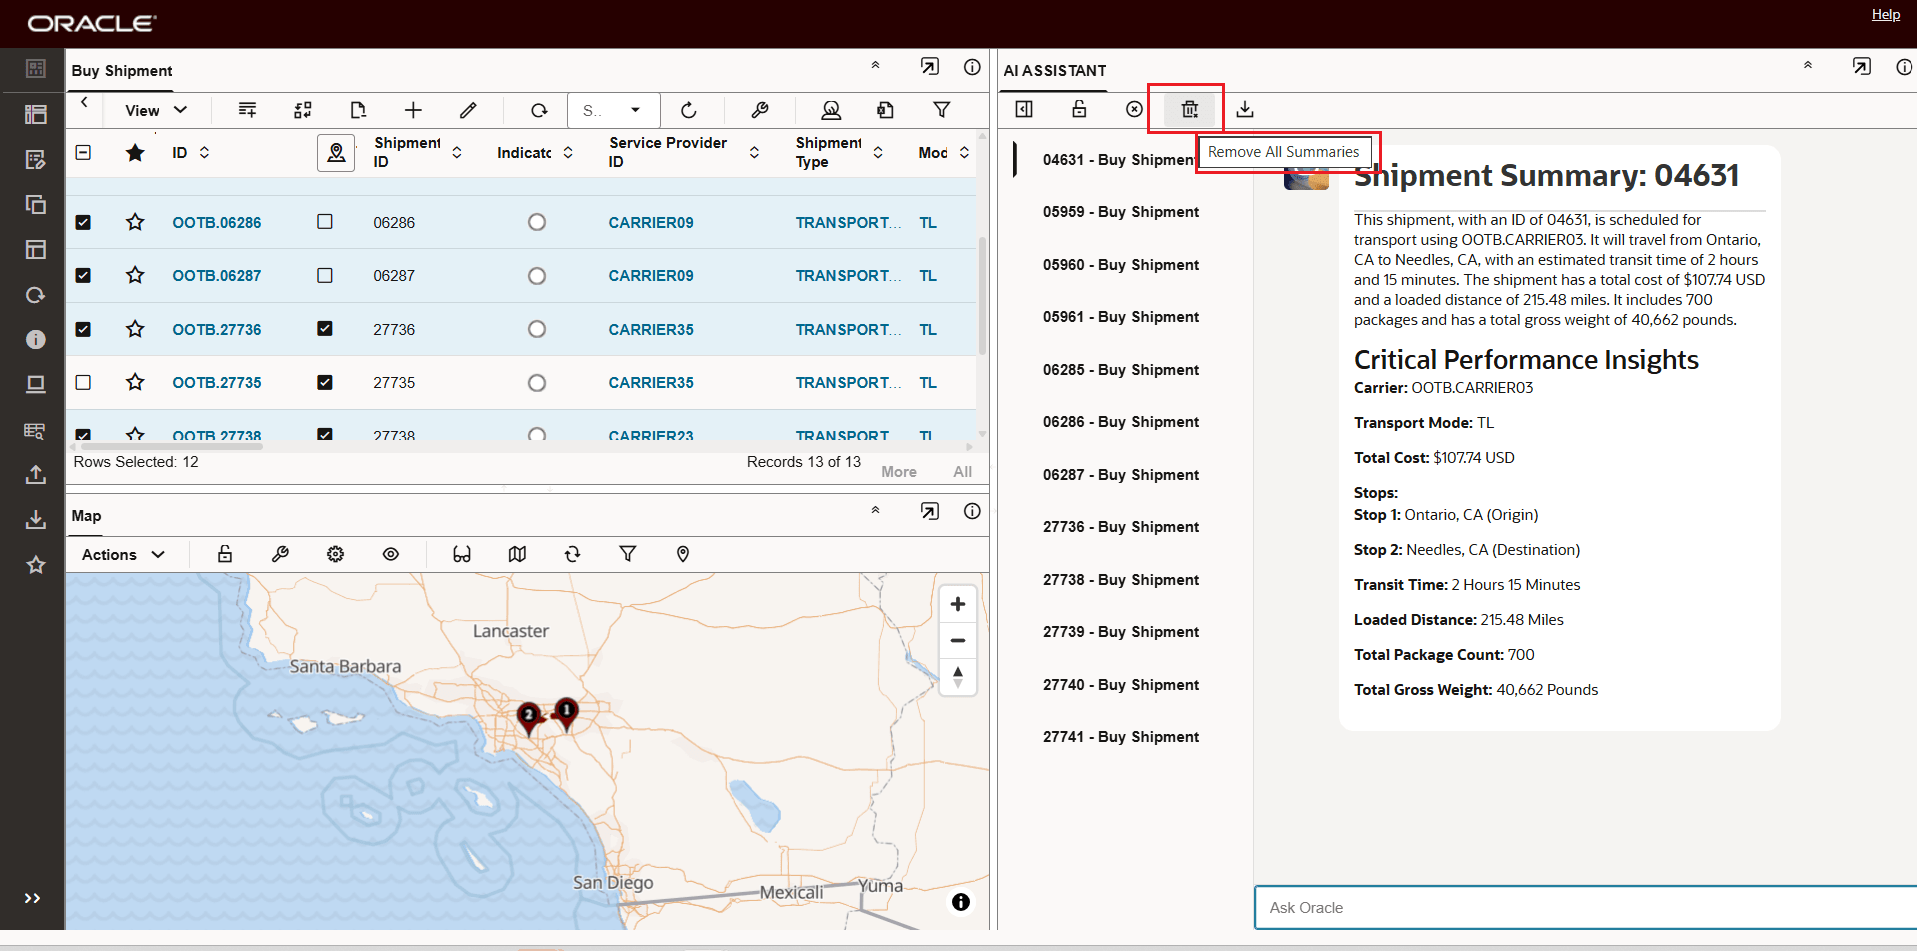Click the Remove All Summaries trash icon
Screen dimensions: 1917x951
click(x=1189, y=109)
